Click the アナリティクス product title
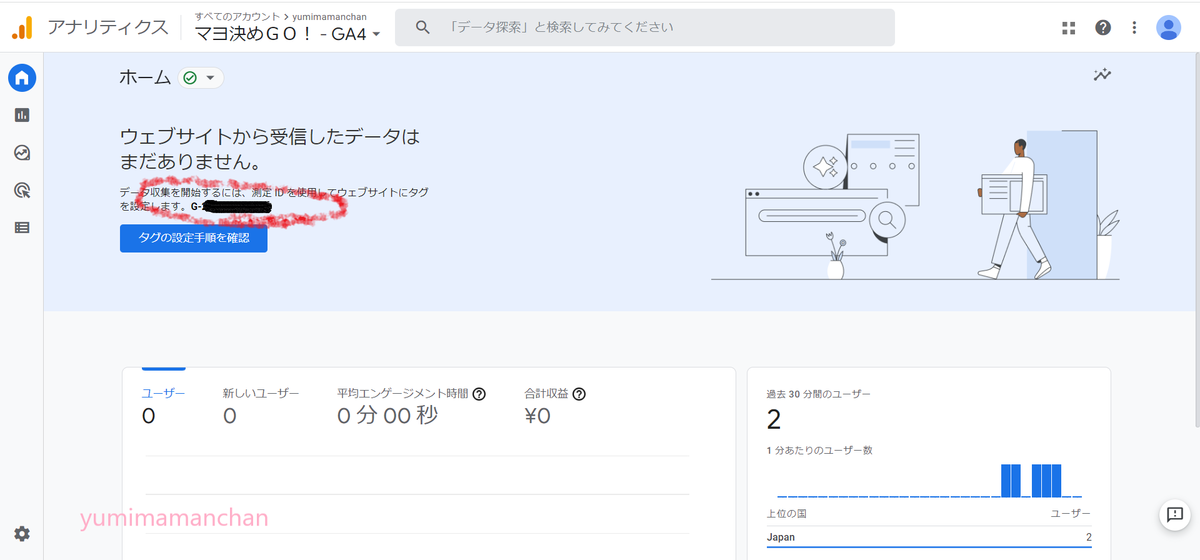This screenshot has width=1200, height=560. click(107, 28)
